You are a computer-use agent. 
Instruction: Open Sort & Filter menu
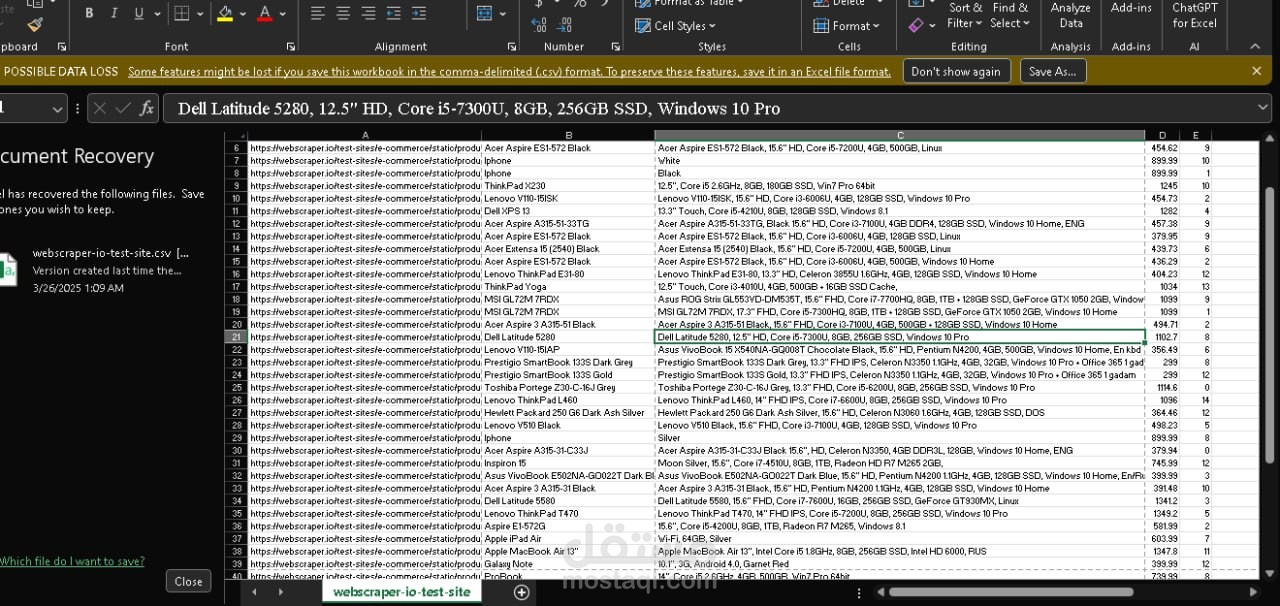(x=966, y=15)
